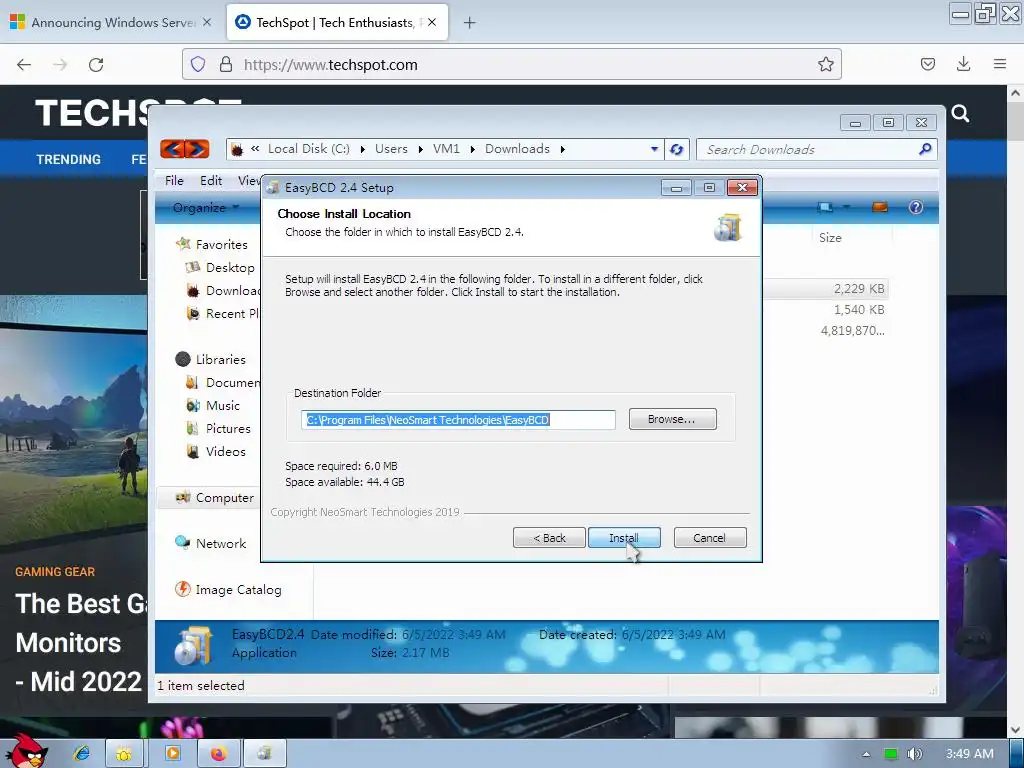Open Desktop under Favorites
The height and width of the screenshot is (768, 1024).
tap(220, 267)
